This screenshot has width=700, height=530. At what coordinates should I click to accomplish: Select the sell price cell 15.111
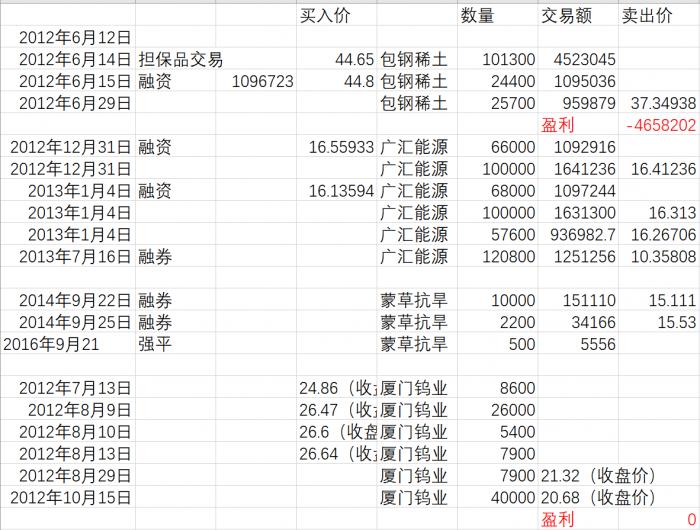coord(659,300)
